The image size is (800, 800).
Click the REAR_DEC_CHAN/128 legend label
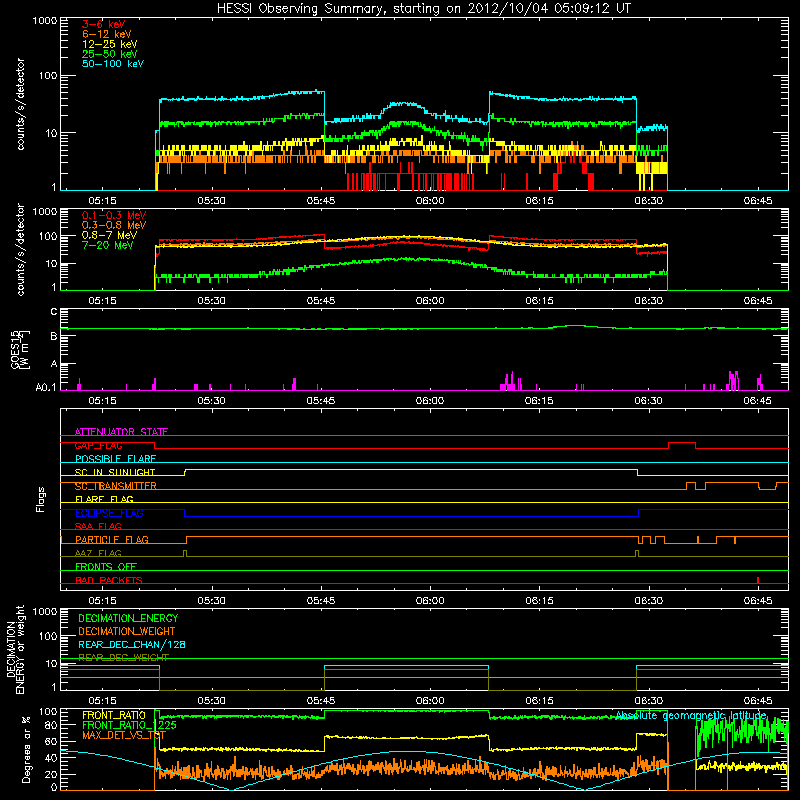click(x=132, y=644)
